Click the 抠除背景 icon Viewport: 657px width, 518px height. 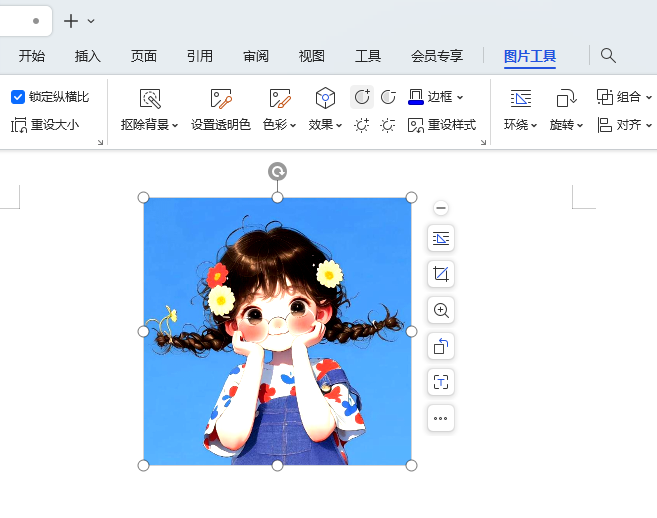150,98
